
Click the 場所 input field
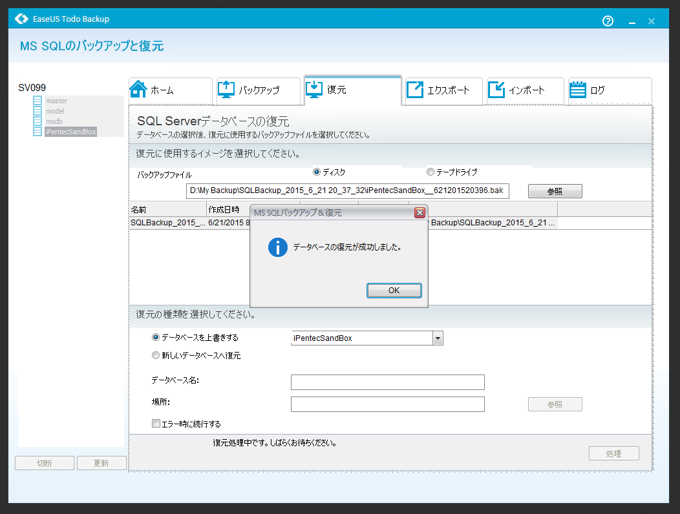(388, 404)
